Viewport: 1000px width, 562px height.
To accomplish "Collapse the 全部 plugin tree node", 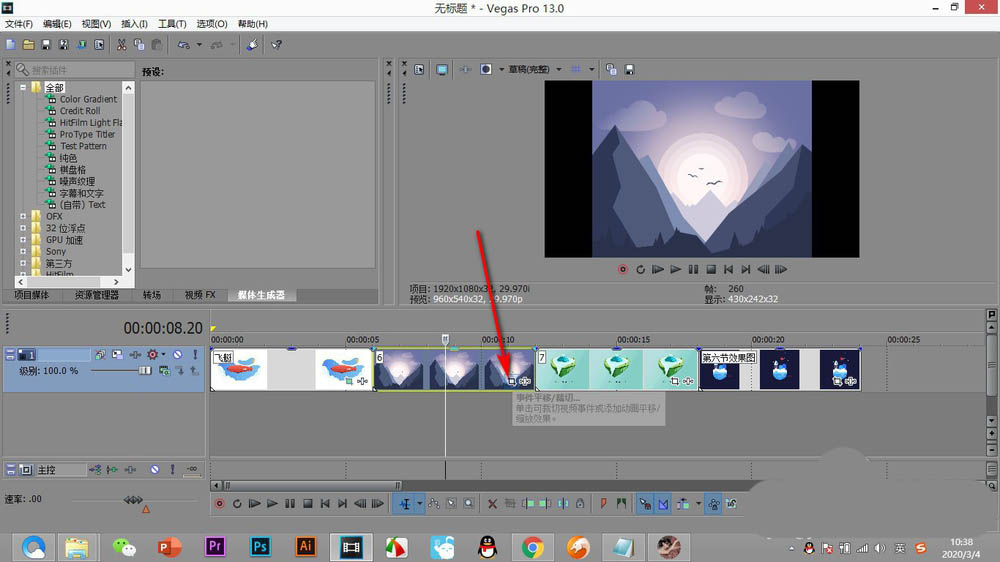I will pos(23,87).
